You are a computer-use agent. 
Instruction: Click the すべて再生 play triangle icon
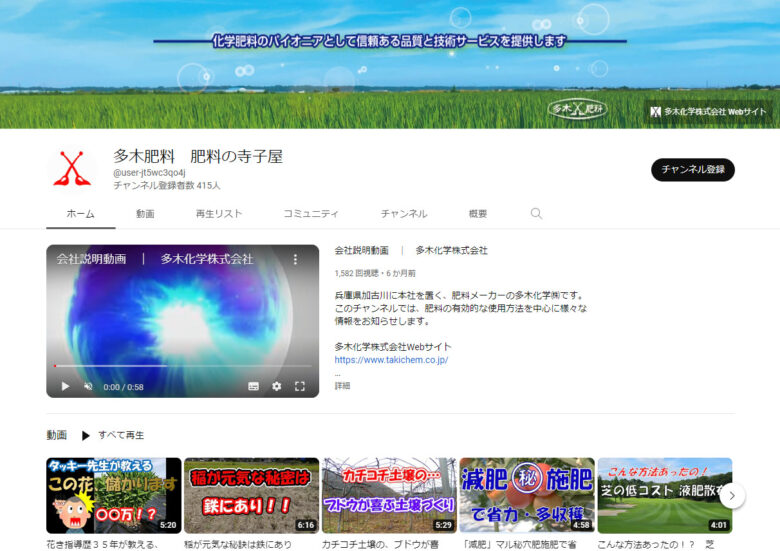tap(86, 436)
